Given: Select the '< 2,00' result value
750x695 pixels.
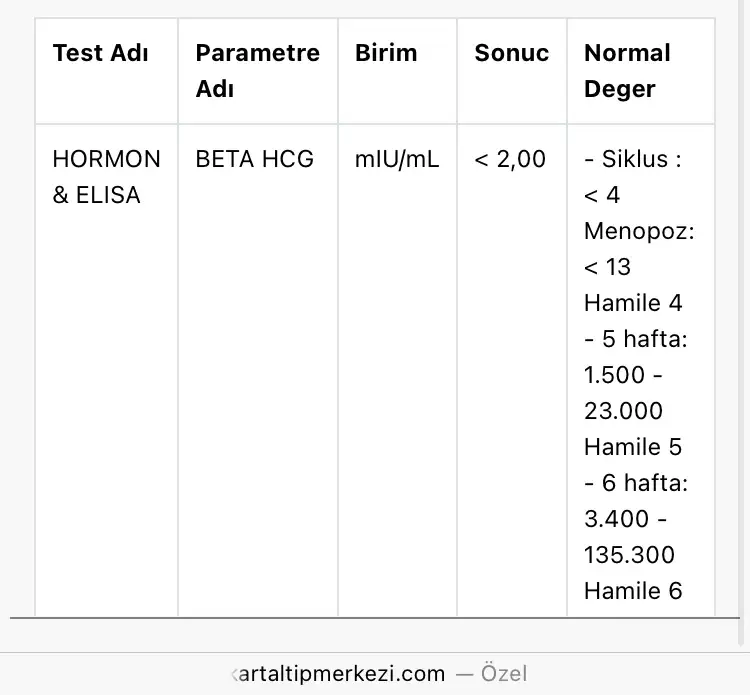Looking at the screenshot, I should (x=510, y=159).
